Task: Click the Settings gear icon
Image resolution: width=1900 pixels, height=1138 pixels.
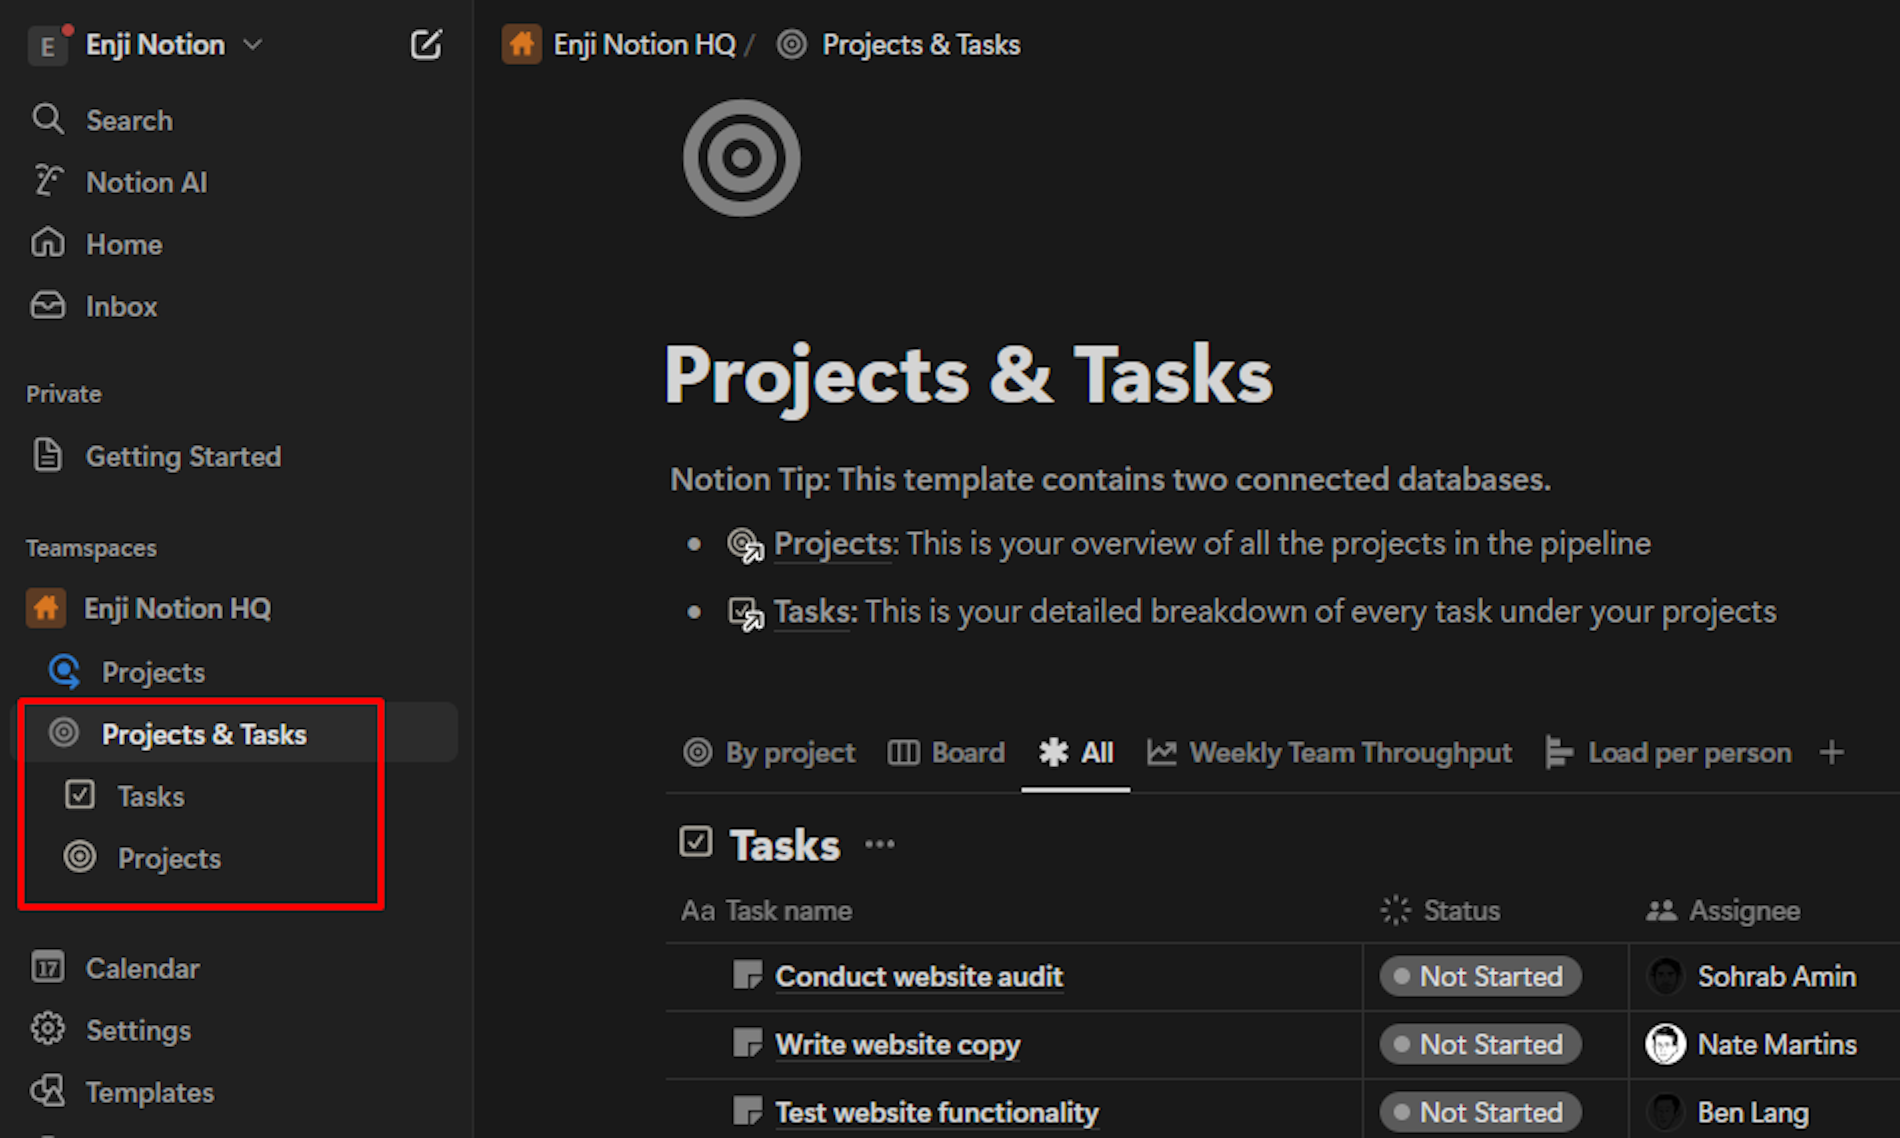Action: click(47, 1029)
